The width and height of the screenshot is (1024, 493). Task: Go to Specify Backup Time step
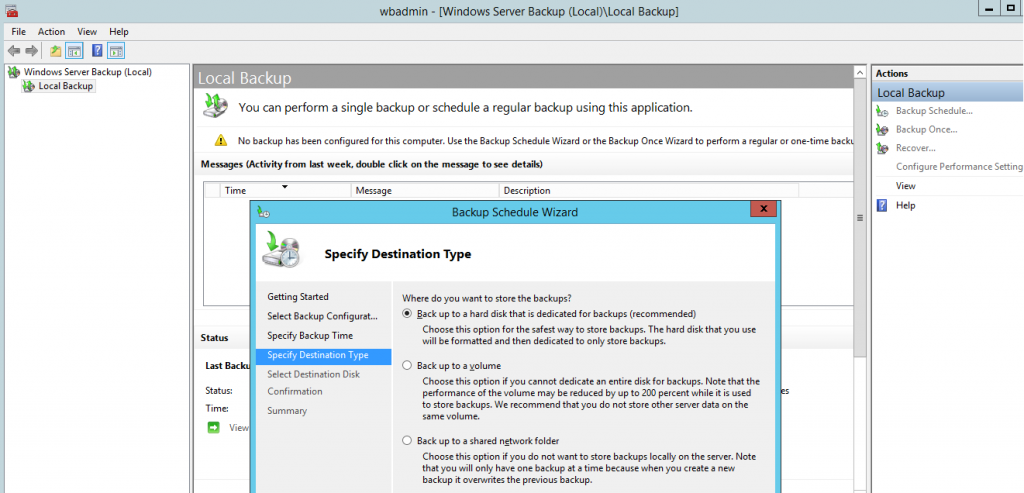pos(310,336)
